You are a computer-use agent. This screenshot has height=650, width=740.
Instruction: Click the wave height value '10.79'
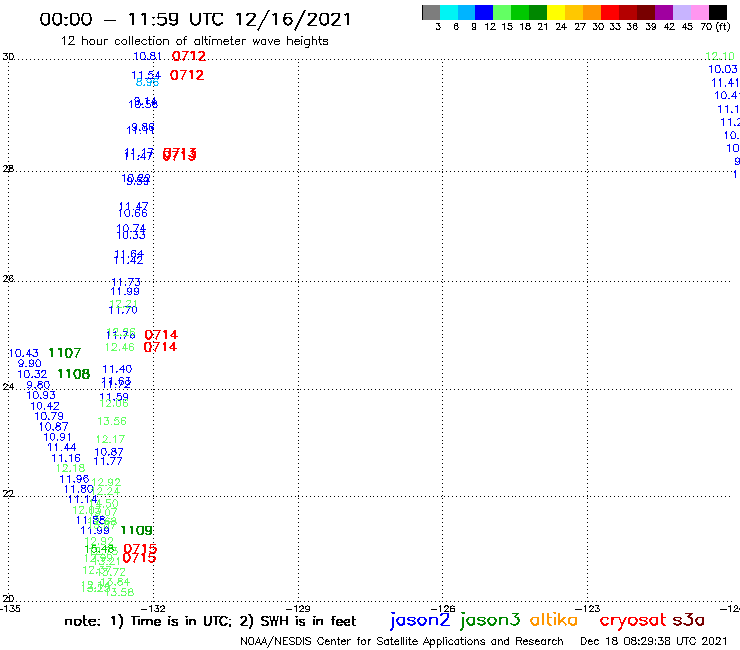[49, 416]
